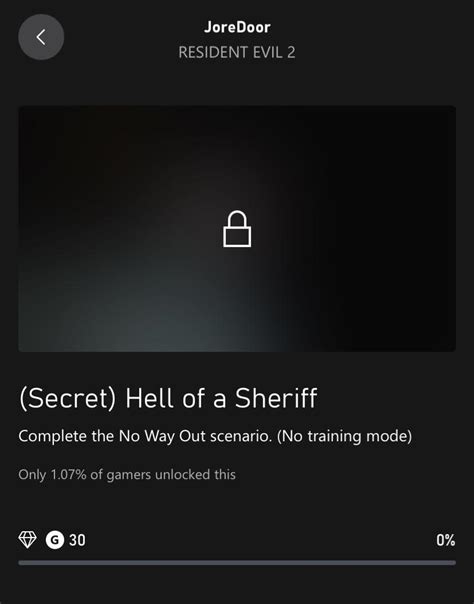Screen dimensions: 474x604
Task: Go back using the chevron arrow button
Action: pos(41,37)
